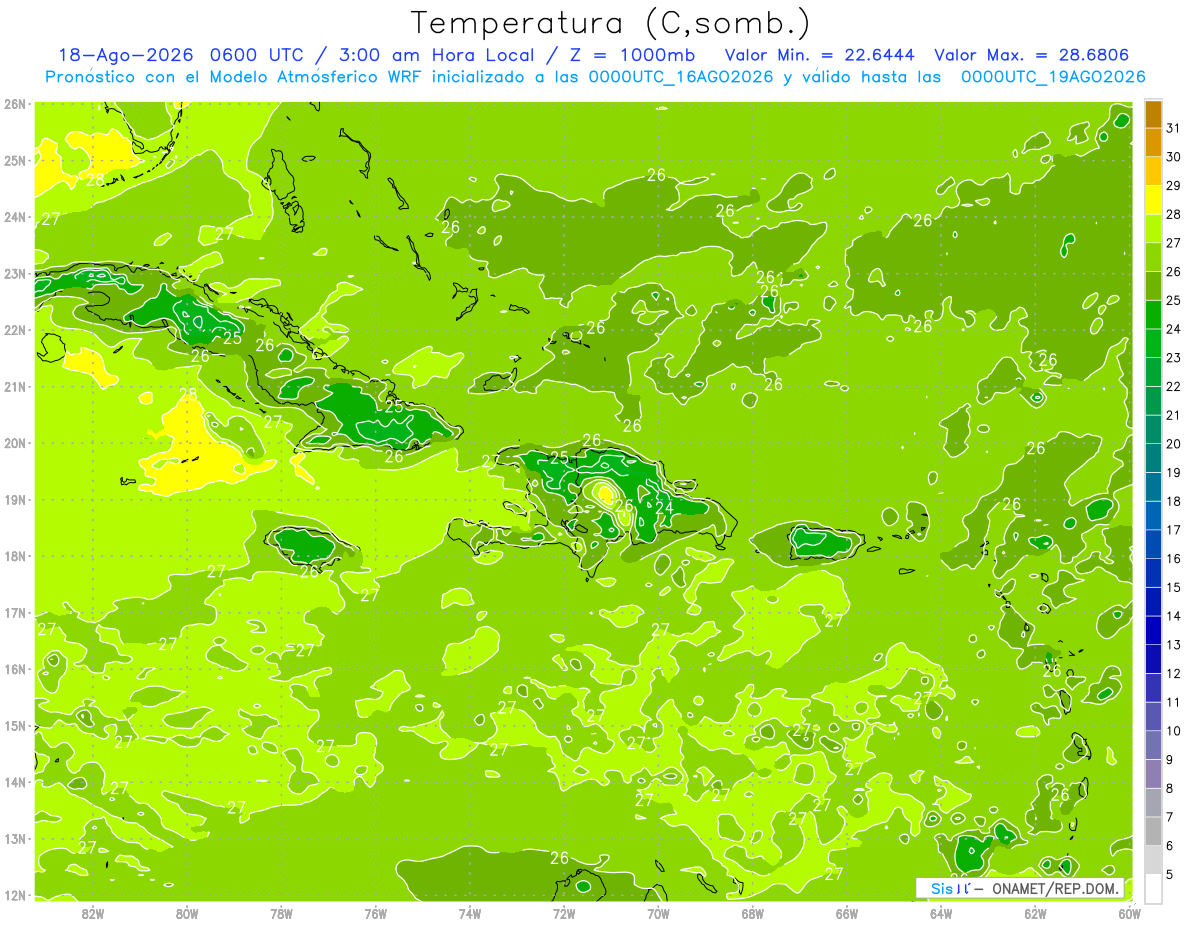The width and height of the screenshot is (1200, 927).
Task: Click the yellow 28–29 swatch on the color scale
Action: pos(1153,200)
